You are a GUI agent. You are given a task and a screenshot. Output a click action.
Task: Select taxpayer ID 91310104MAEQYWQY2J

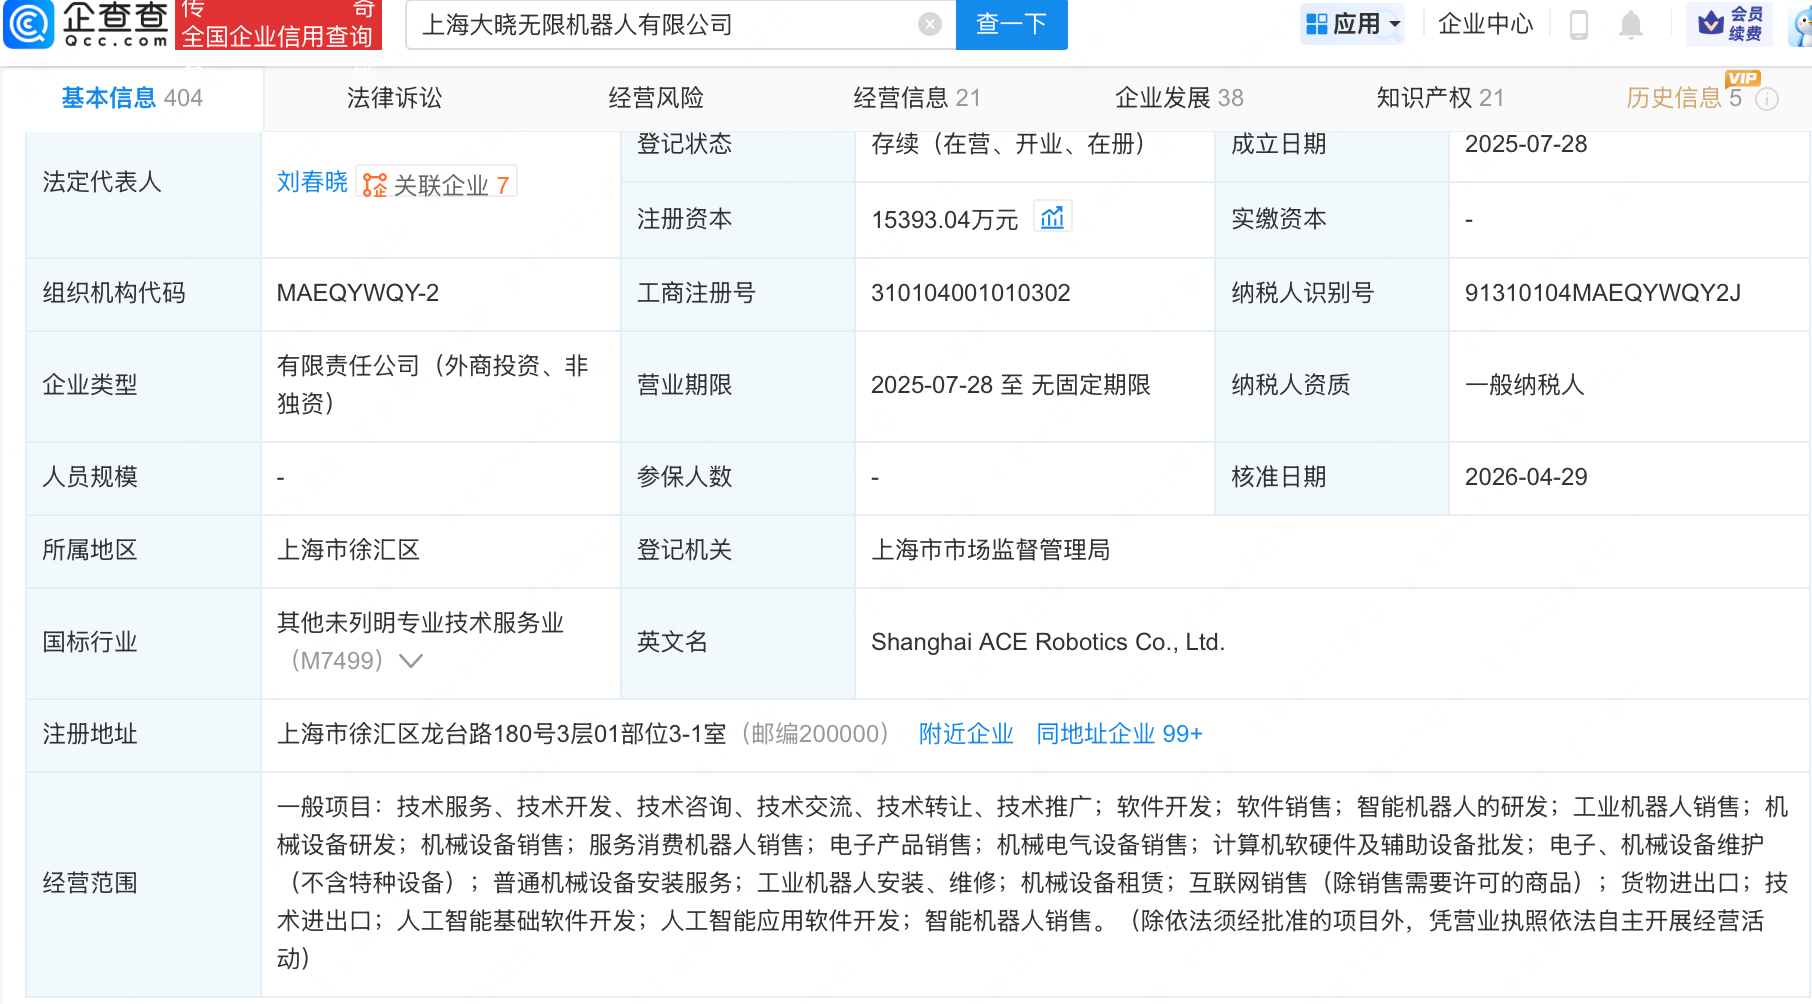coord(1603,293)
